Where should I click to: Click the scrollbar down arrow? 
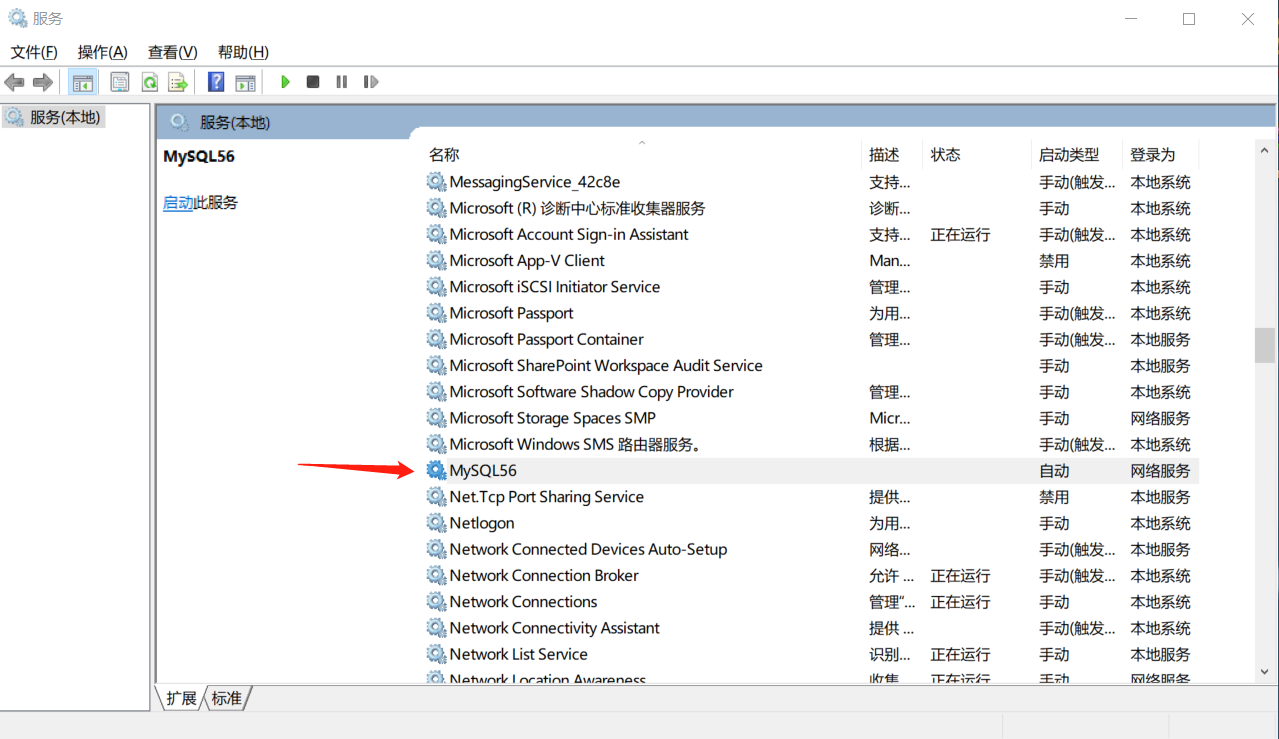(1265, 673)
